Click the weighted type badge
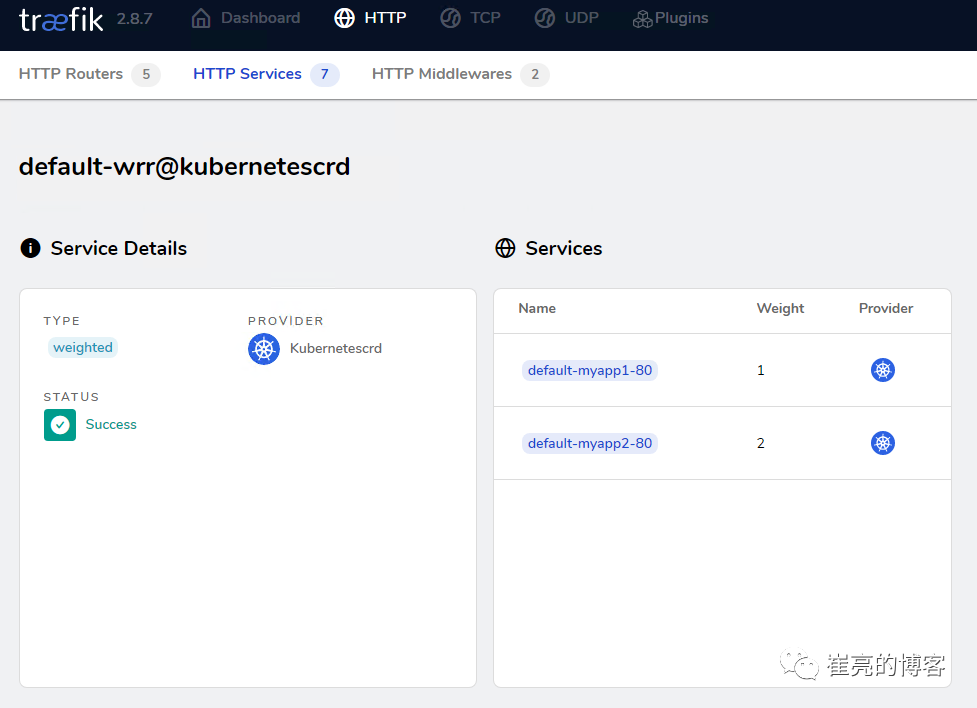Viewport: 977px width, 708px height. [x=83, y=347]
